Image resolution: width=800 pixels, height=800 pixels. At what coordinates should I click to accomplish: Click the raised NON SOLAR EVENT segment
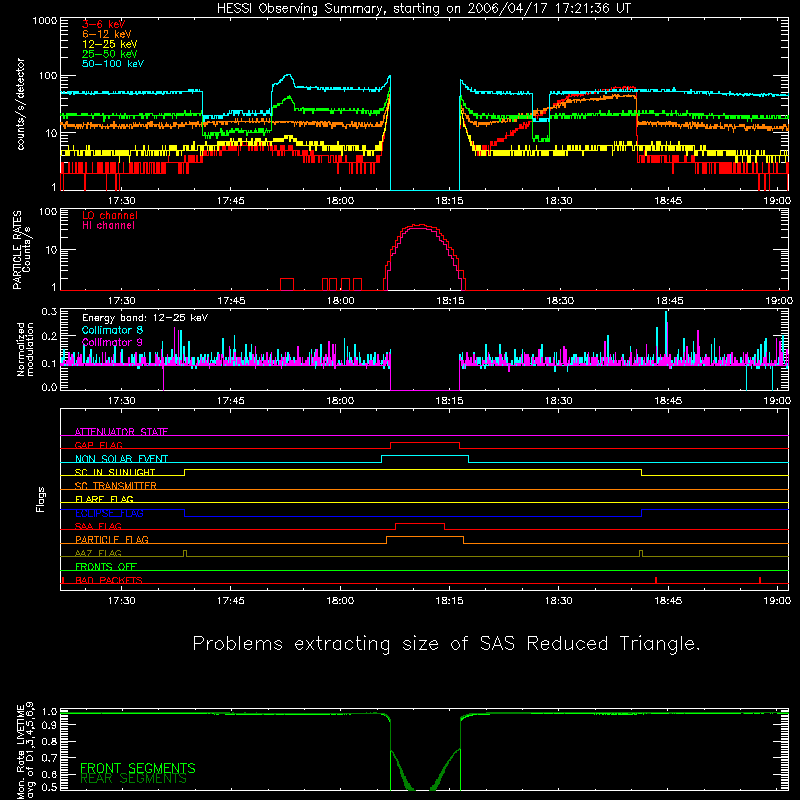[425, 456]
